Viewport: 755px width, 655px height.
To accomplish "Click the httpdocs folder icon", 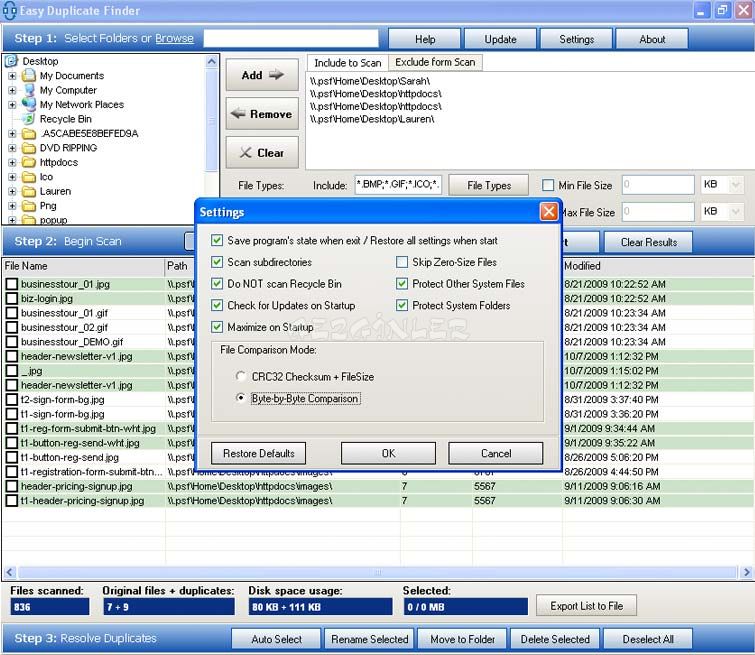I will [29, 162].
